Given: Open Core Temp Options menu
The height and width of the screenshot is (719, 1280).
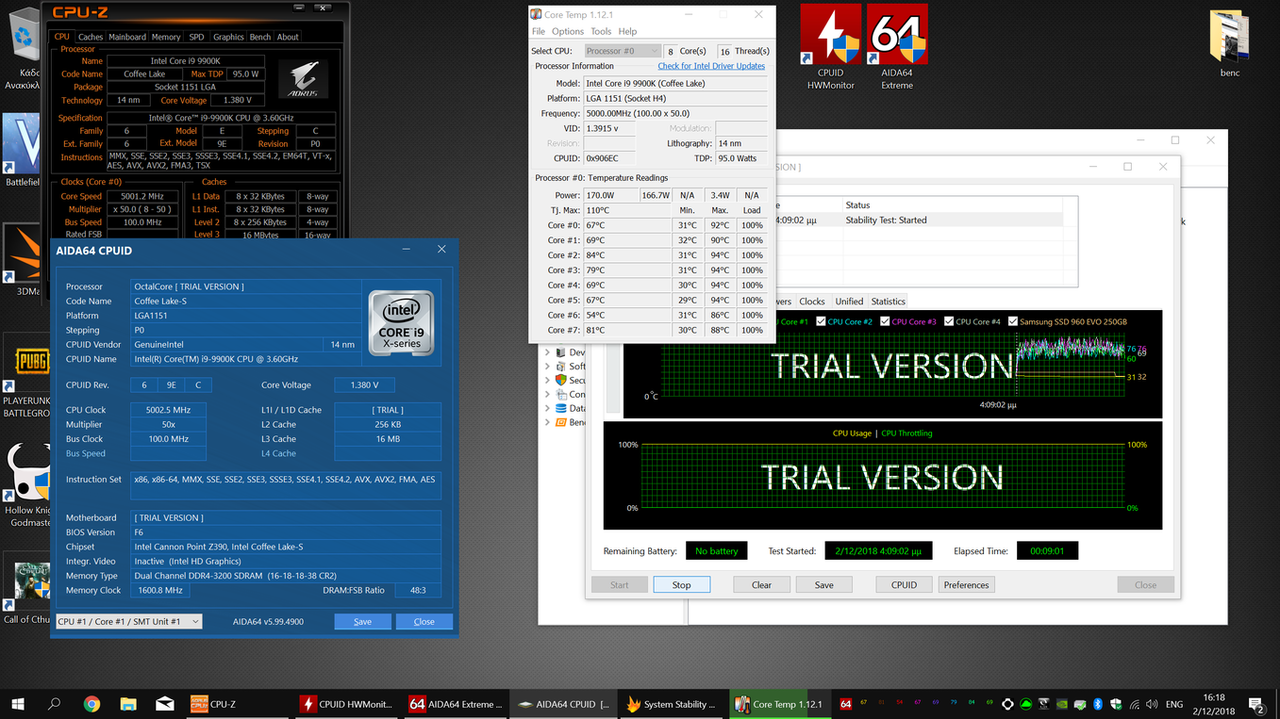Looking at the screenshot, I should pyautogui.click(x=568, y=31).
